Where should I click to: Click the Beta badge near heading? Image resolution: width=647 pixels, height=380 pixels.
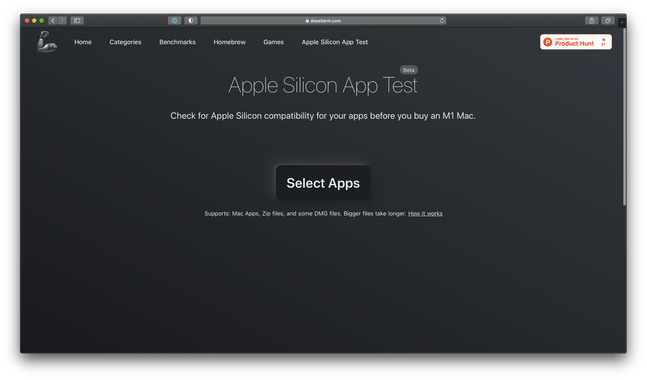coord(409,70)
